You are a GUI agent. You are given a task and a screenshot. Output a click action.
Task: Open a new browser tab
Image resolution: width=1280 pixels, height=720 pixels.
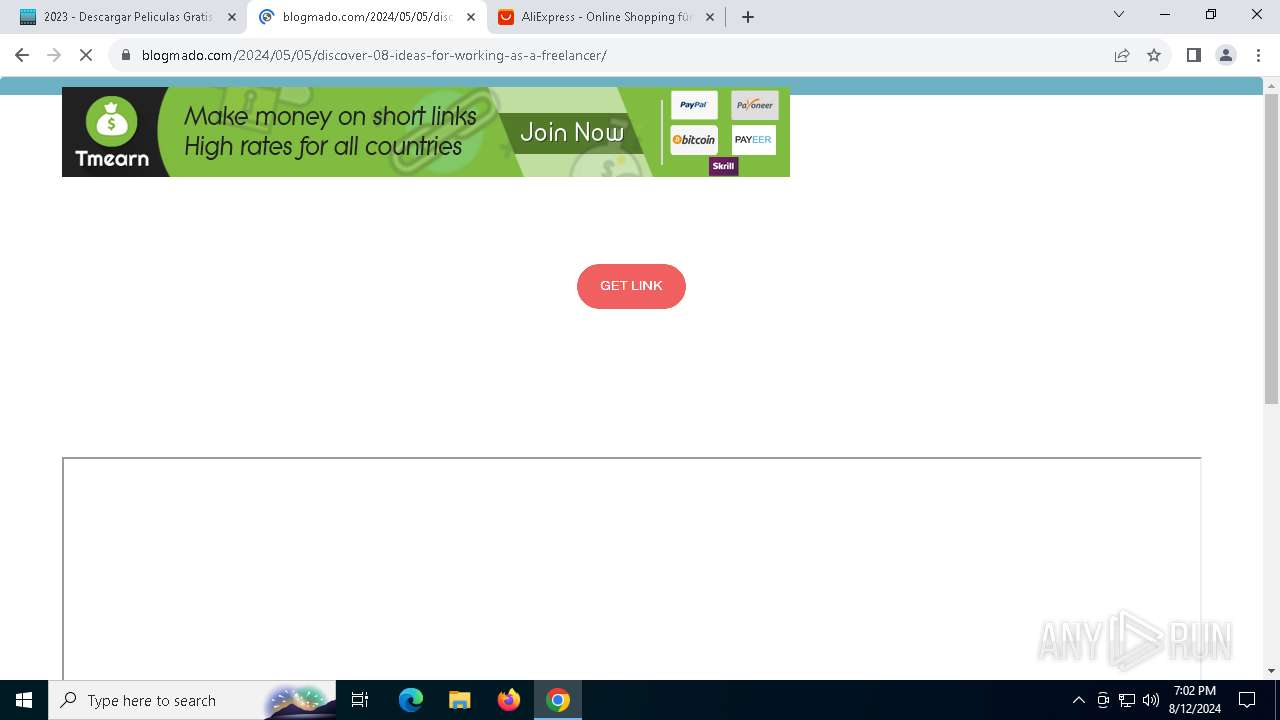click(x=748, y=17)
